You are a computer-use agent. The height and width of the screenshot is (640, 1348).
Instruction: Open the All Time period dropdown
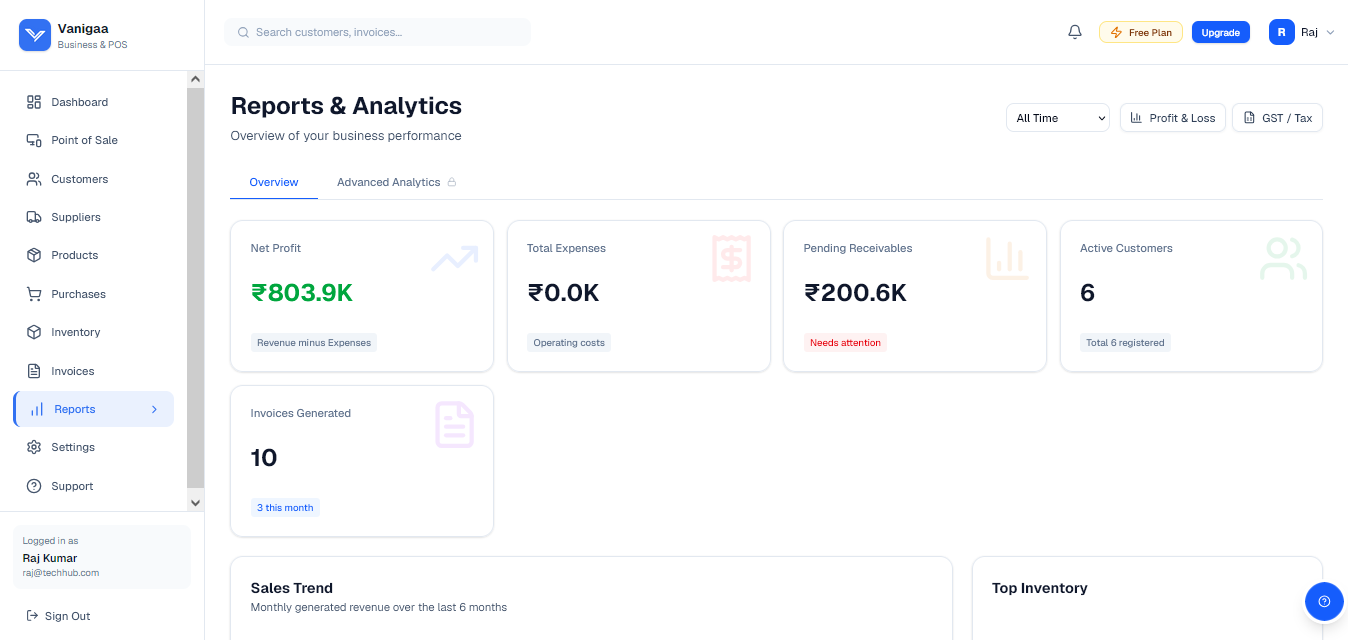coord(1058,118)
